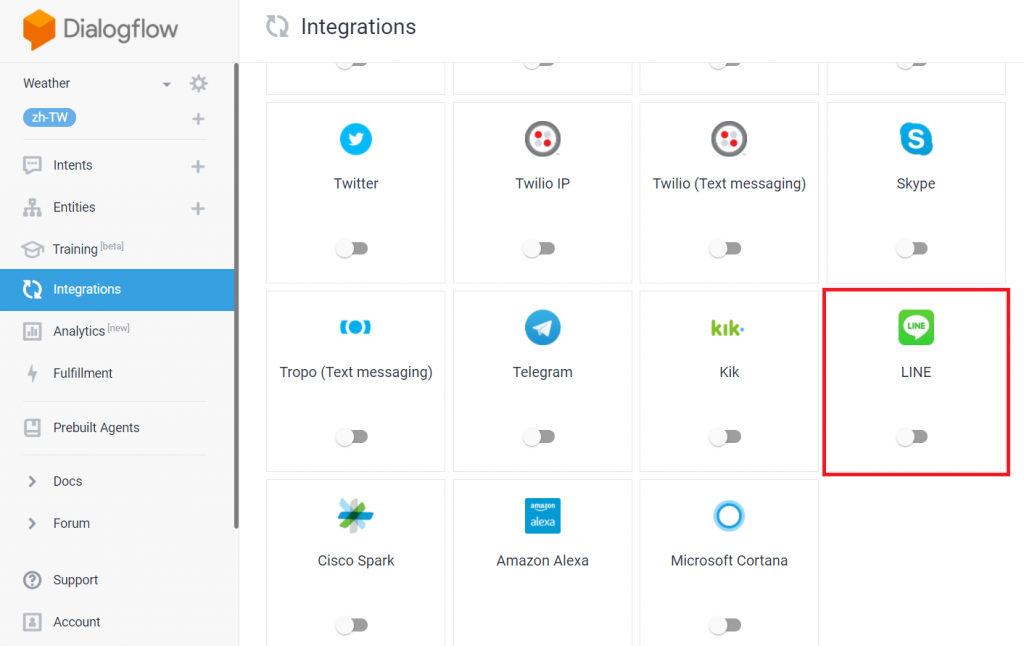
Task: Open Intents in the sidebar
Action: (x=72, y=165)
